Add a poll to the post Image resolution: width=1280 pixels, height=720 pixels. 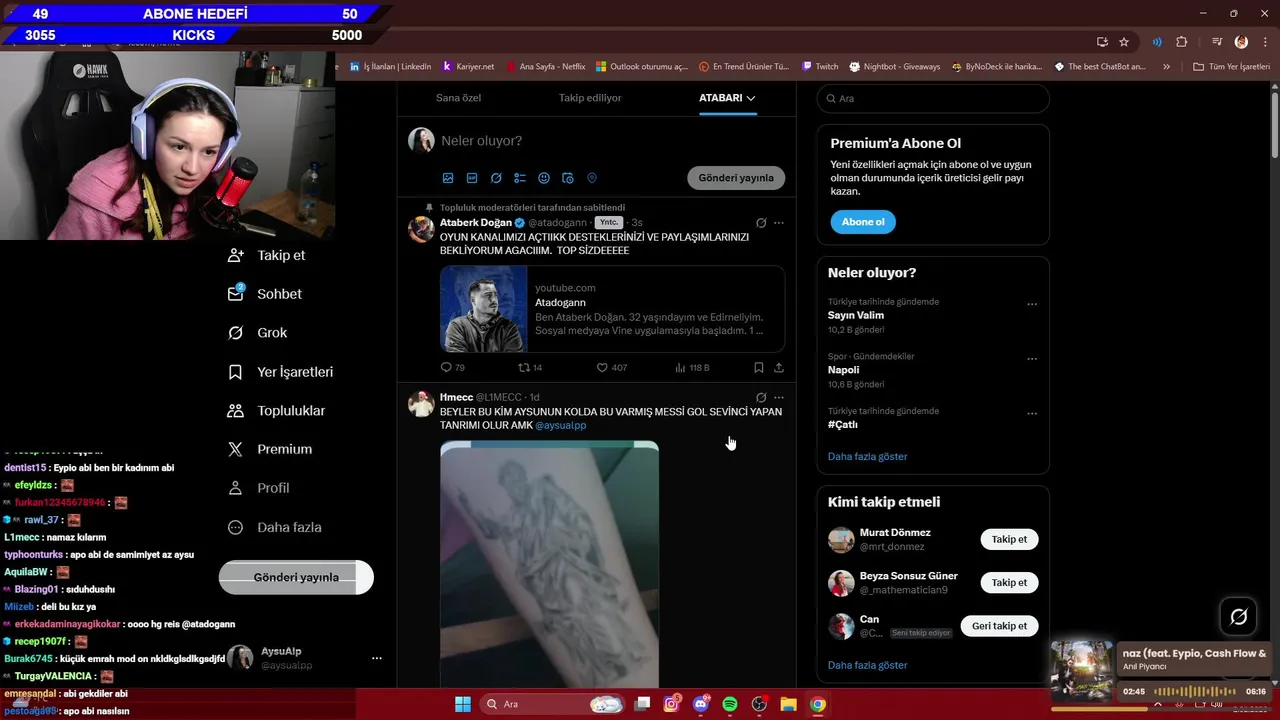(x=520, y=178)
